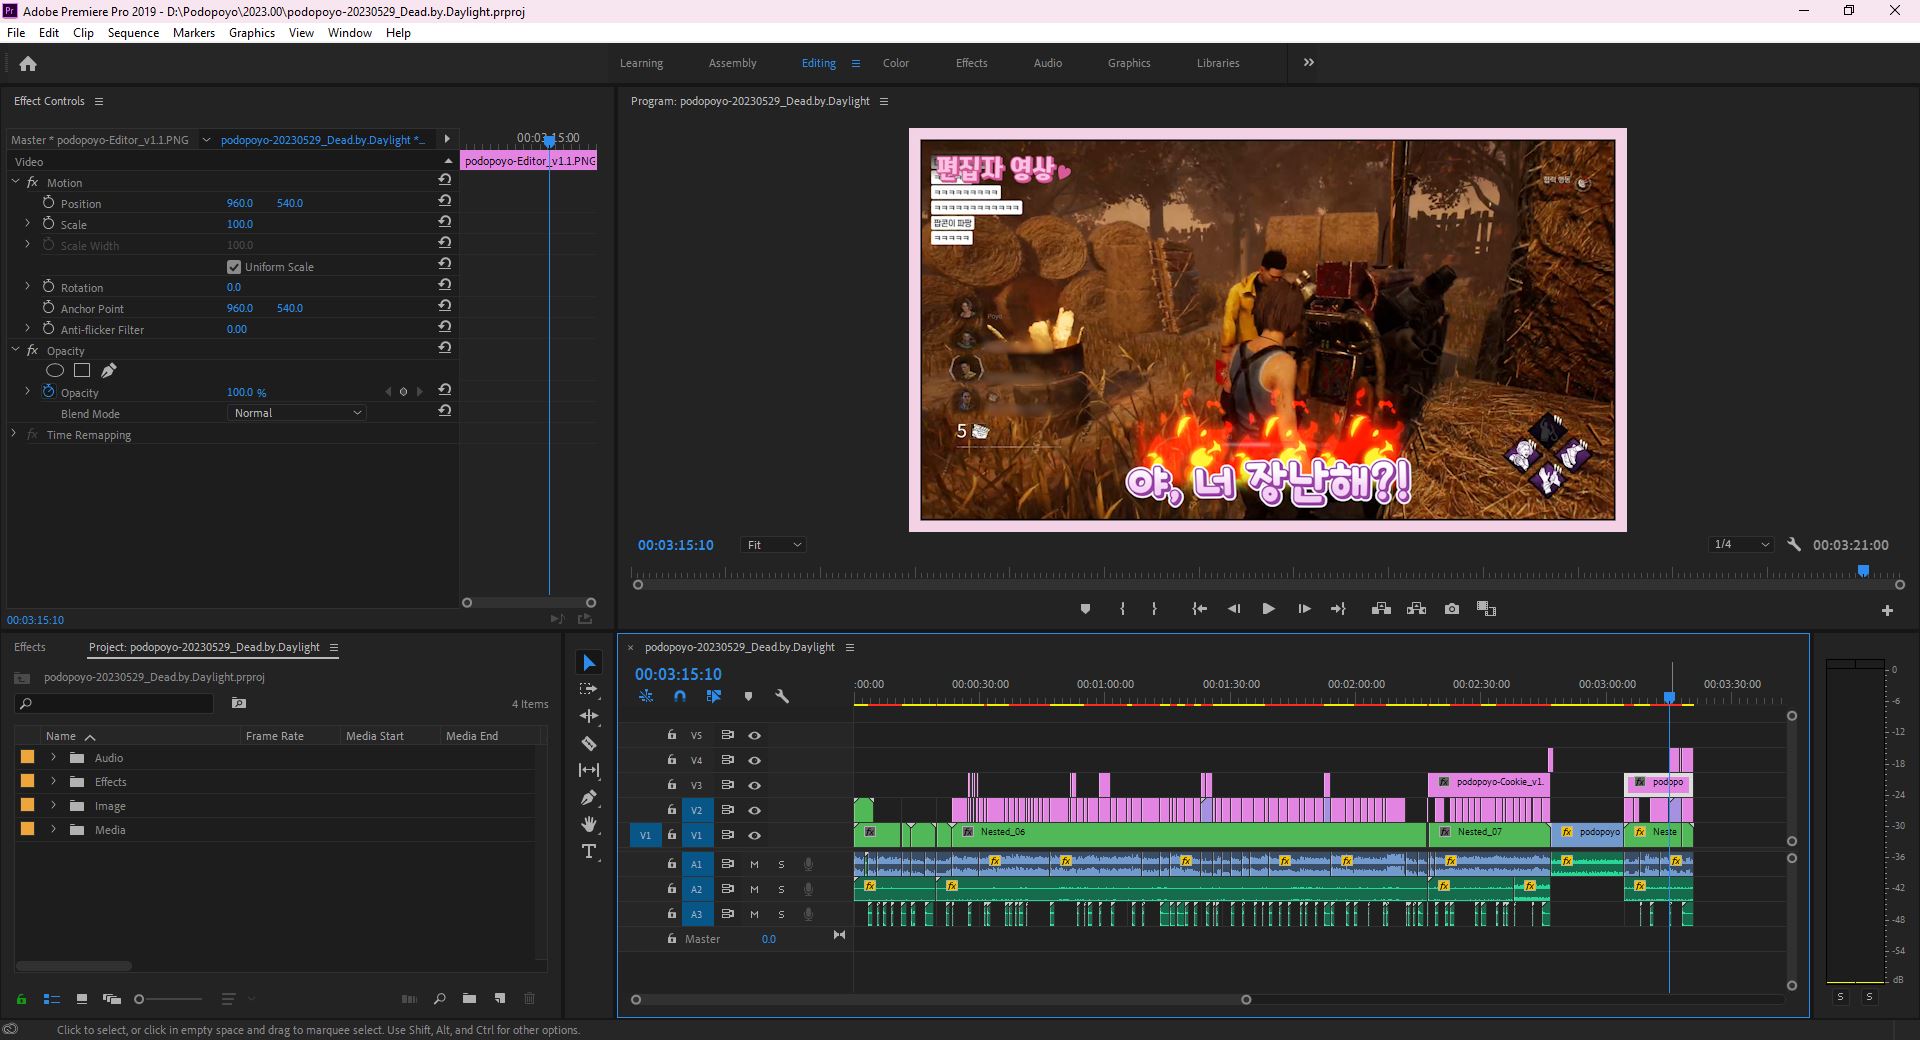The width and height of the screenshot is (1920, 1040).
Task: Solo track A2
Action: 781,889
